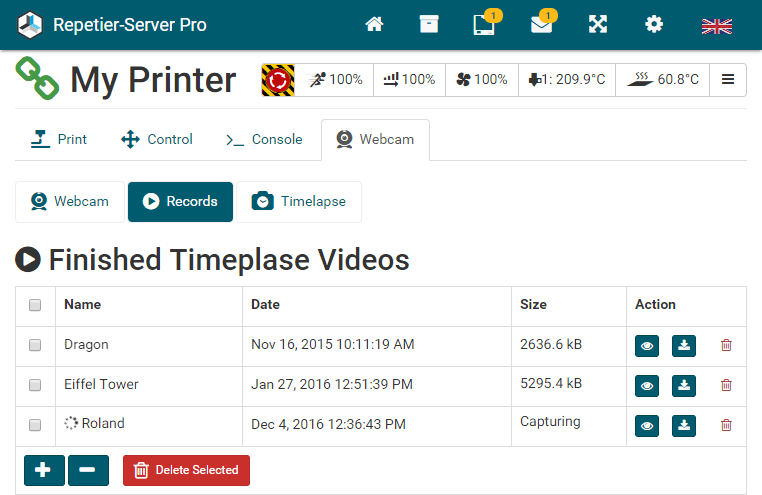762x495 pixels.
Task: Open global settings gear icon
Action: [x=654, y=25]
